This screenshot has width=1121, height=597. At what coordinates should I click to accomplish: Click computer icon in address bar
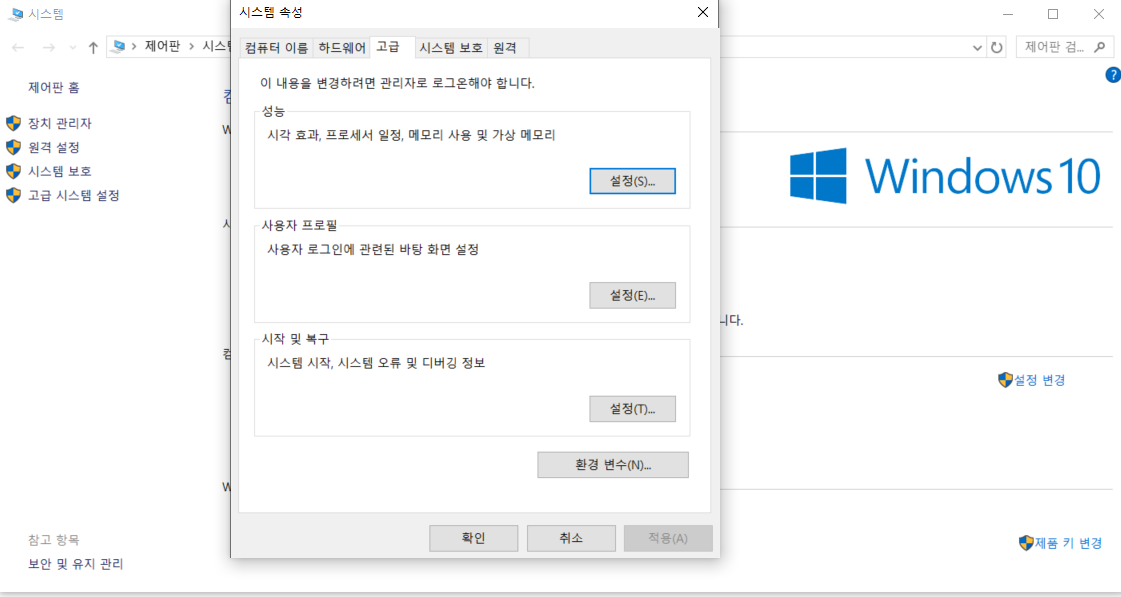point(119,46)
